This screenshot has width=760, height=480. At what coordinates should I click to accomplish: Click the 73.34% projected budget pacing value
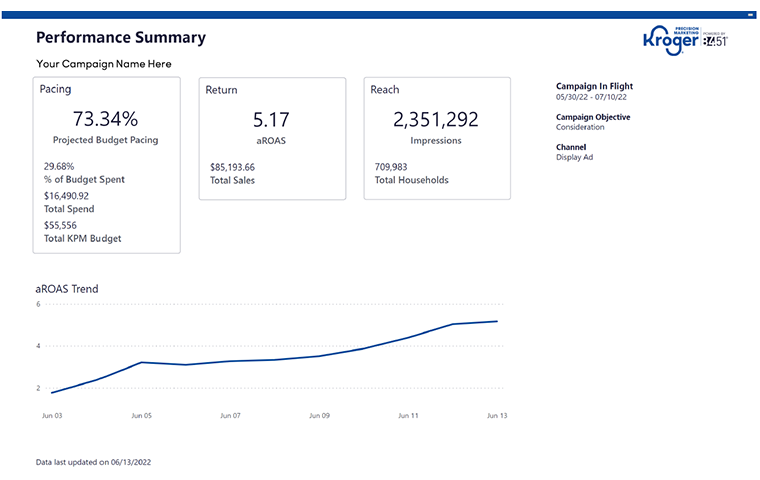click(x=105, y=119)
